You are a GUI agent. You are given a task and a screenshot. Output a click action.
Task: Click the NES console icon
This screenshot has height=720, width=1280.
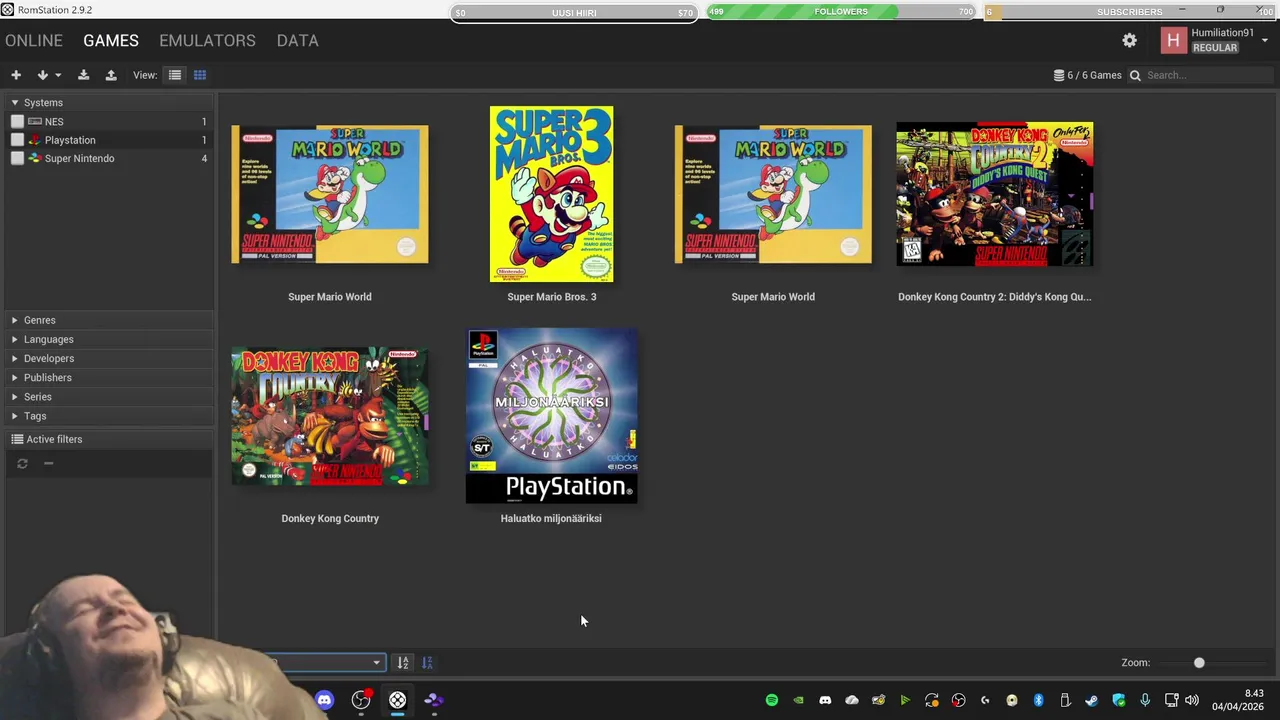[x=35, y=121]
